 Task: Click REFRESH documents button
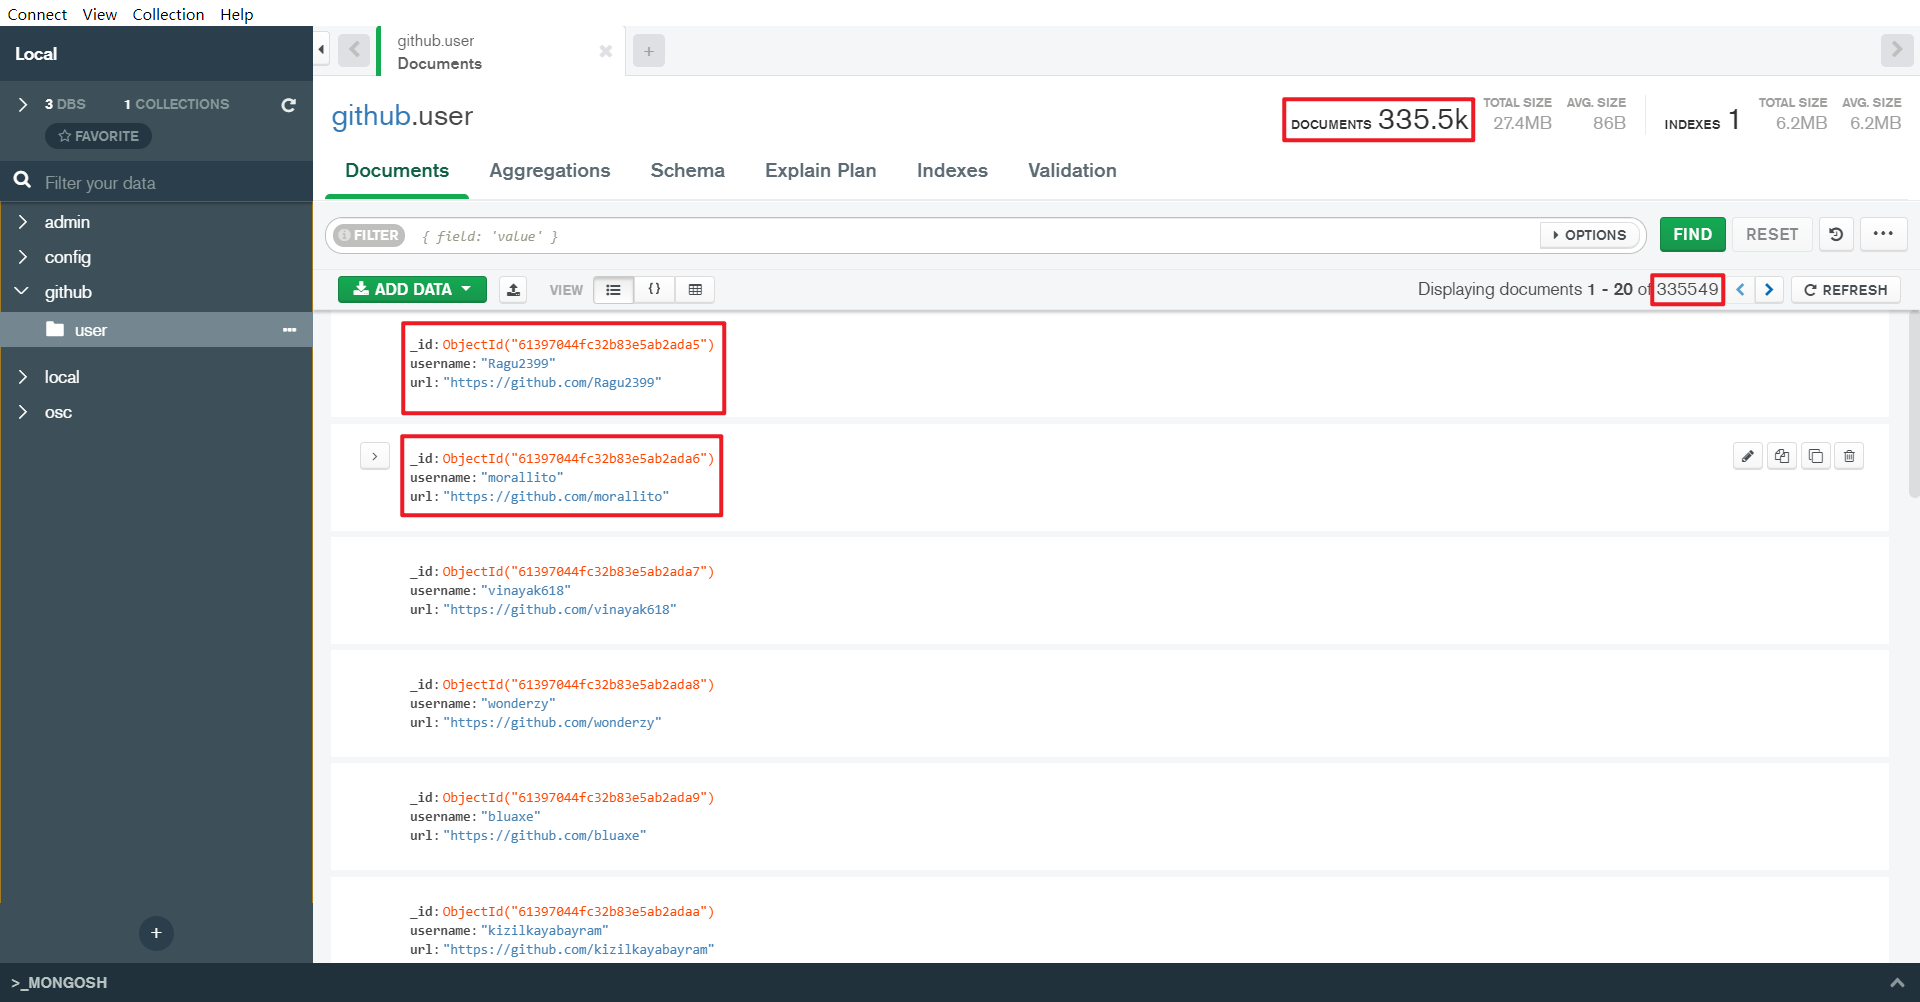pyautogui.click(x=1846, y=289)
